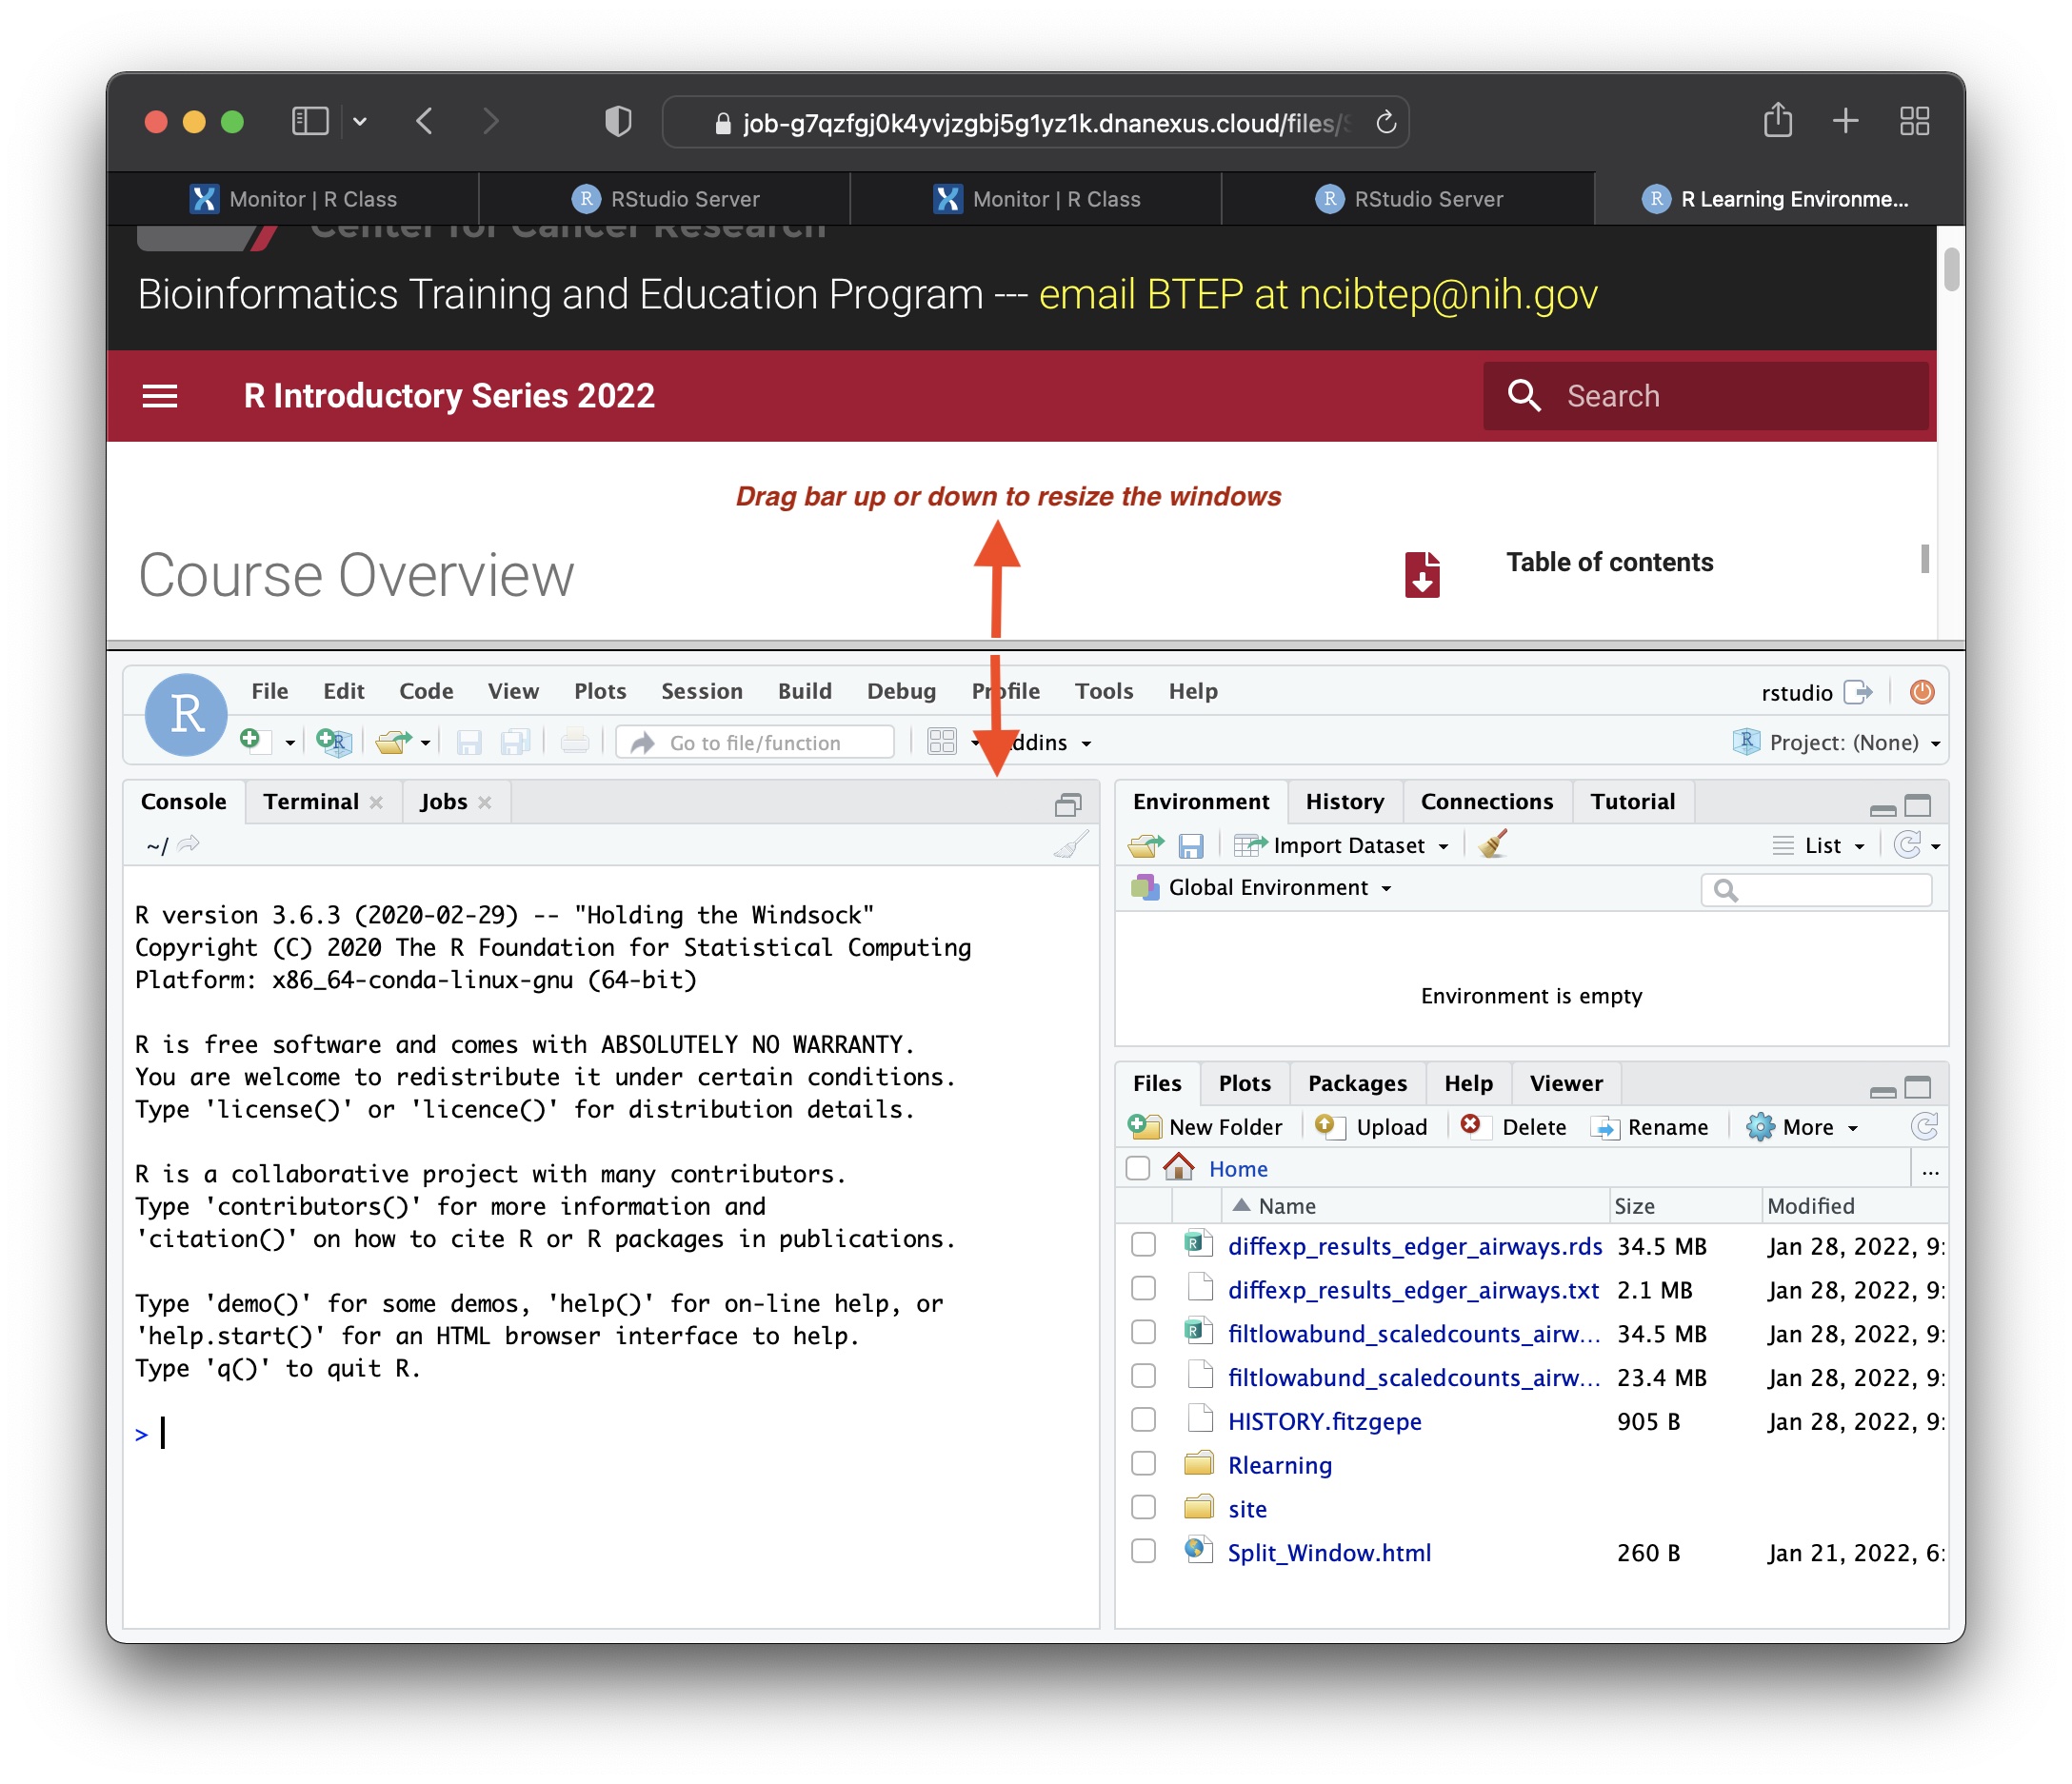Open the Project: (None) dropdown
The height and width of the screenshot is (1784, 2072).
[1843, 743]
